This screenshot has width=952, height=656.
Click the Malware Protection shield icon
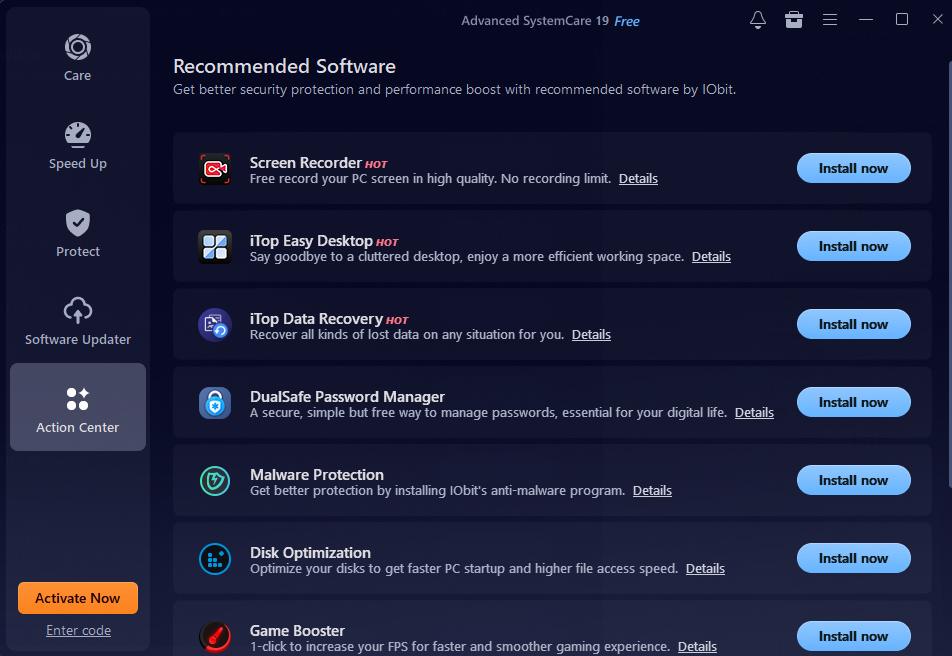(215, 481)
